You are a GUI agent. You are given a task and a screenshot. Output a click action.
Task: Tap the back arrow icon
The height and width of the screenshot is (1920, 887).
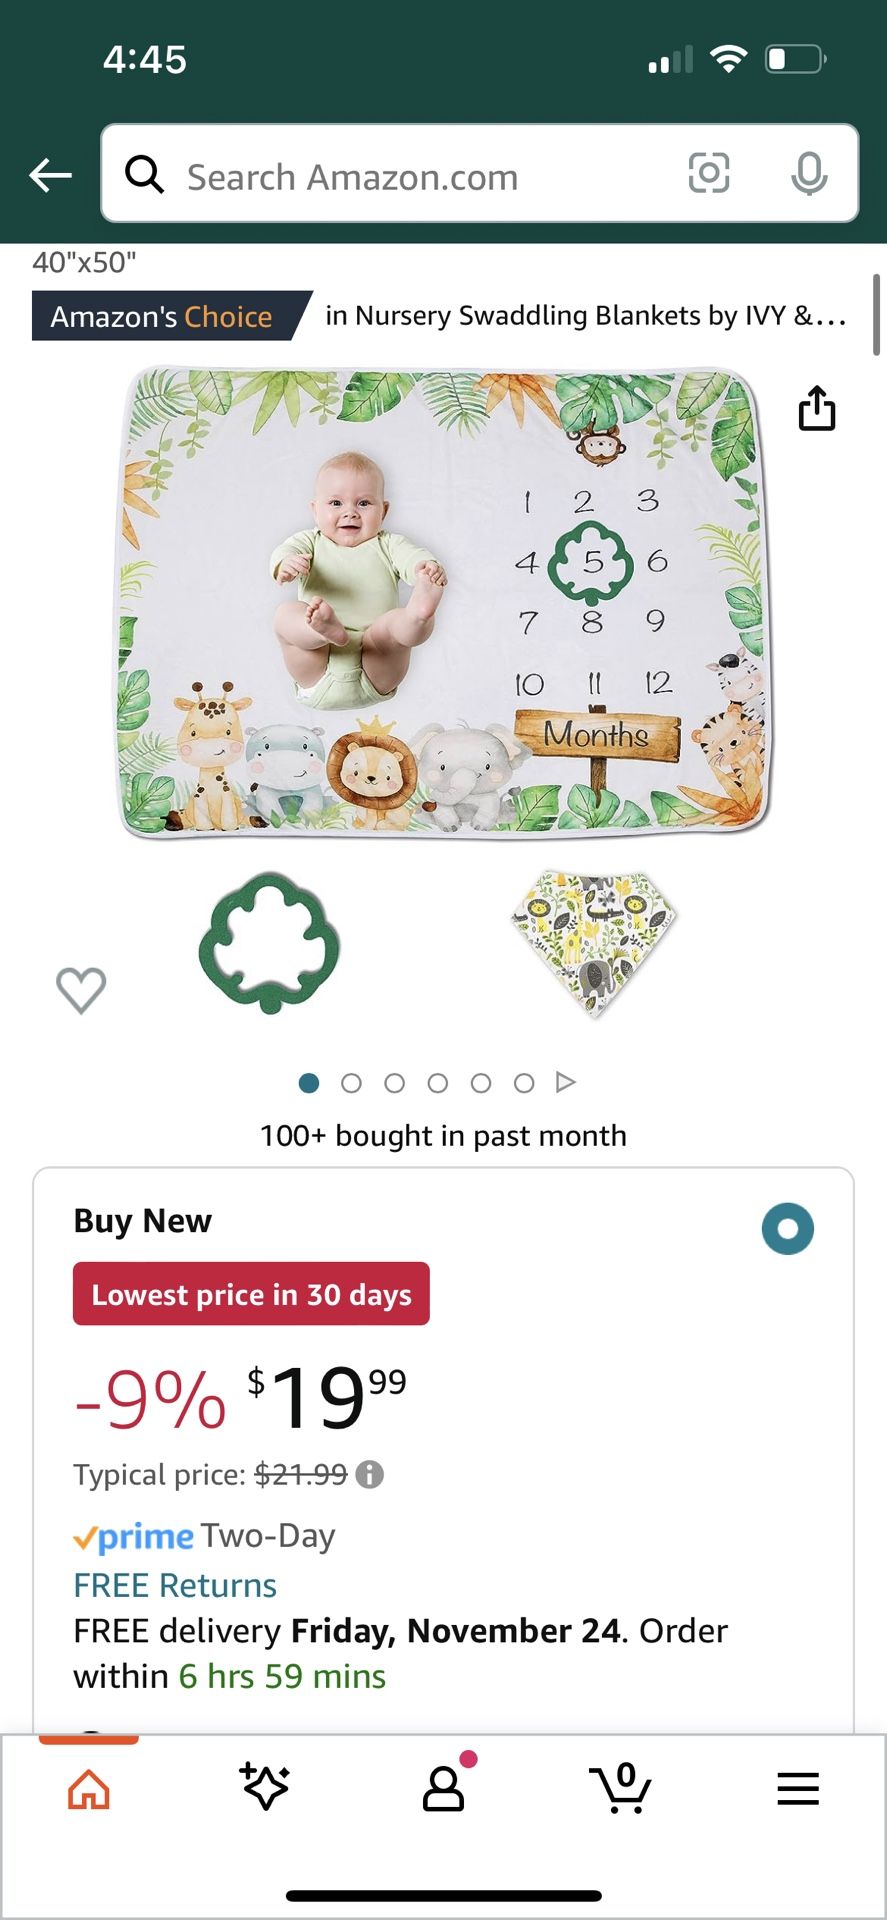click(50, 175)
